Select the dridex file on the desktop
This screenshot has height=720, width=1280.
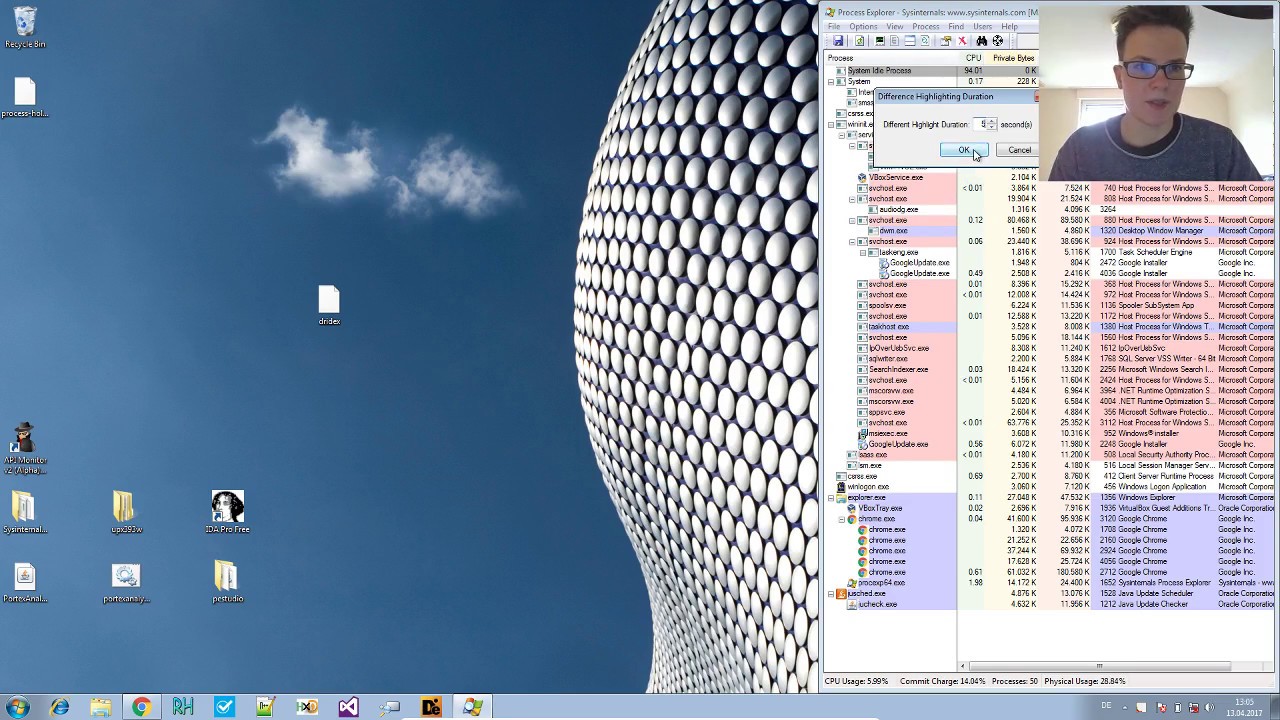[329, 305]
